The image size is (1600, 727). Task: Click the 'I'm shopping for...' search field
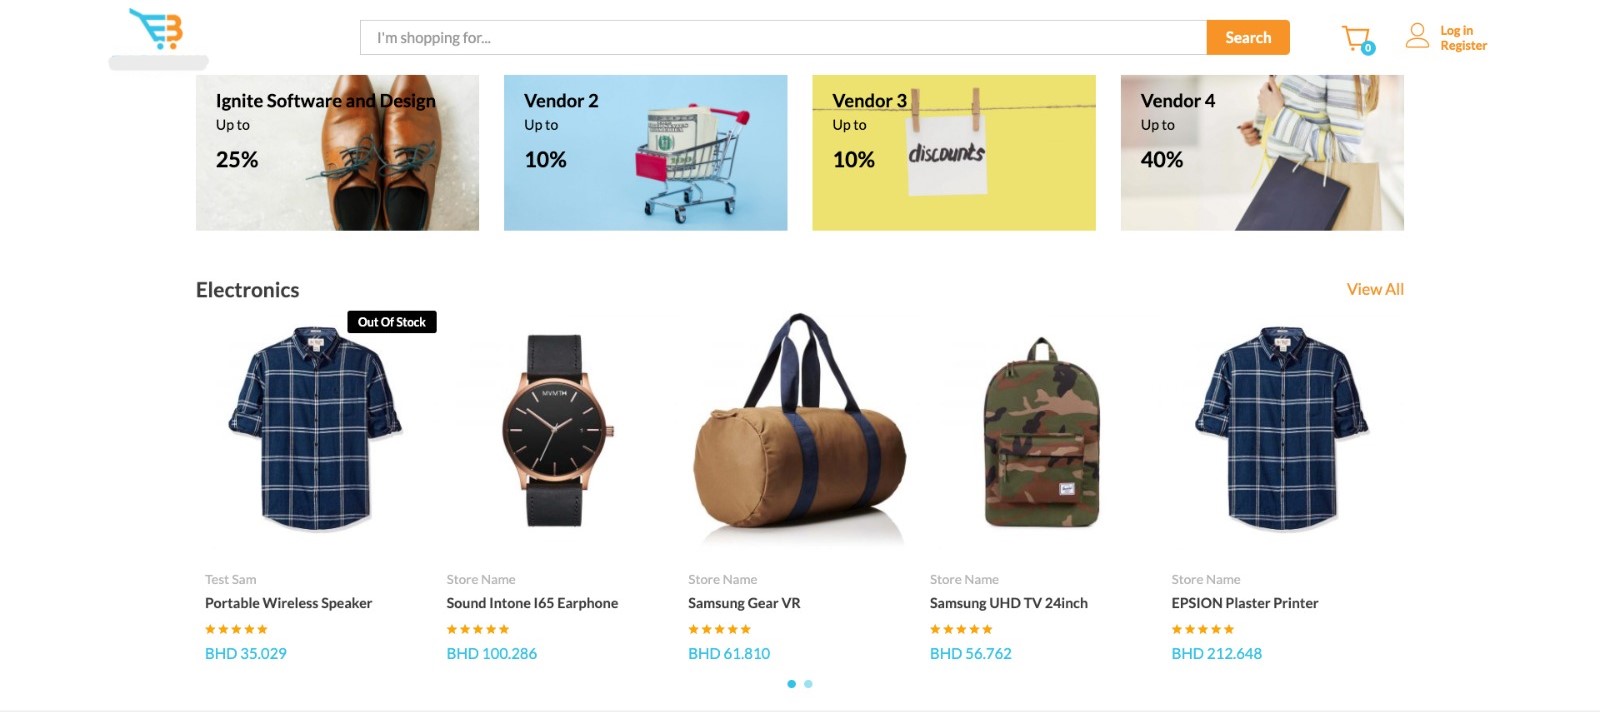[782, 38]
